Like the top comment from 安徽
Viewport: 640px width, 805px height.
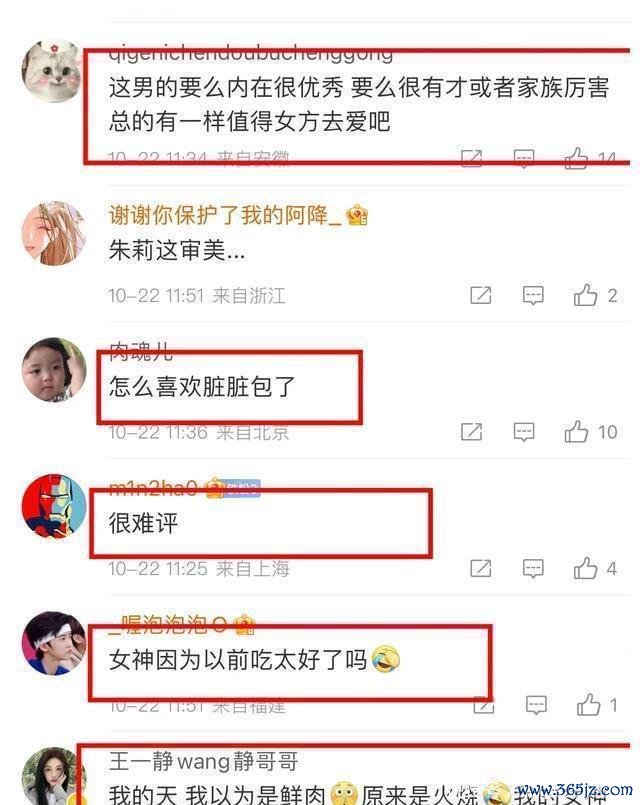(576, 158)
